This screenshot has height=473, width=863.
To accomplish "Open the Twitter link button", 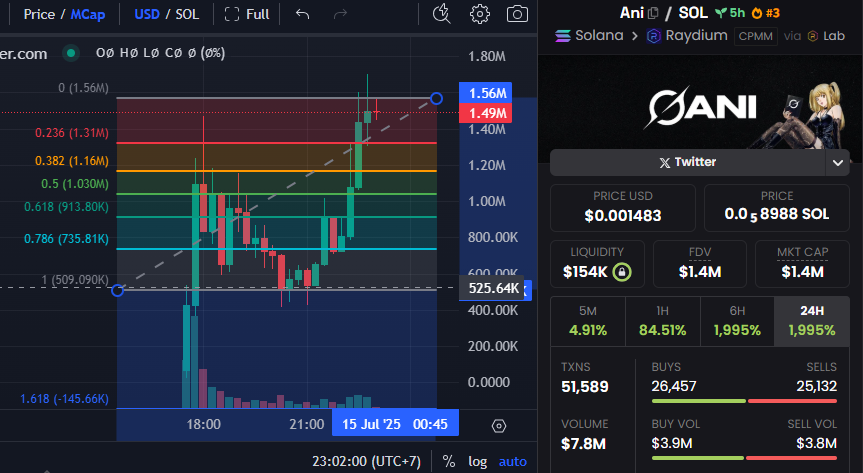I will pyautogui.click(x=688, y=162).
